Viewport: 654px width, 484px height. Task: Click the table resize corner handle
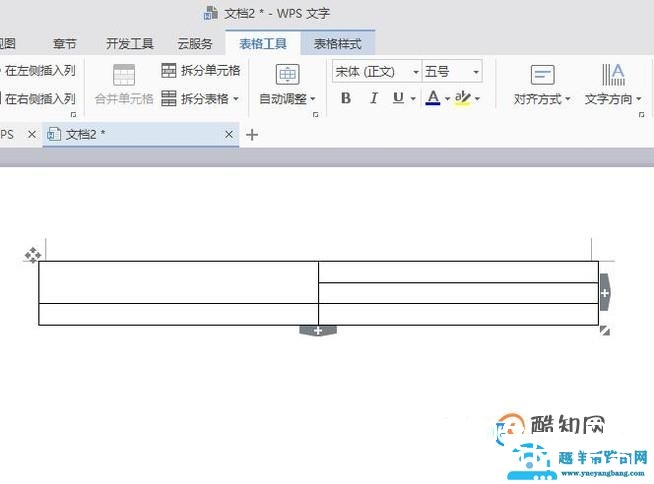tap(605, 331)
